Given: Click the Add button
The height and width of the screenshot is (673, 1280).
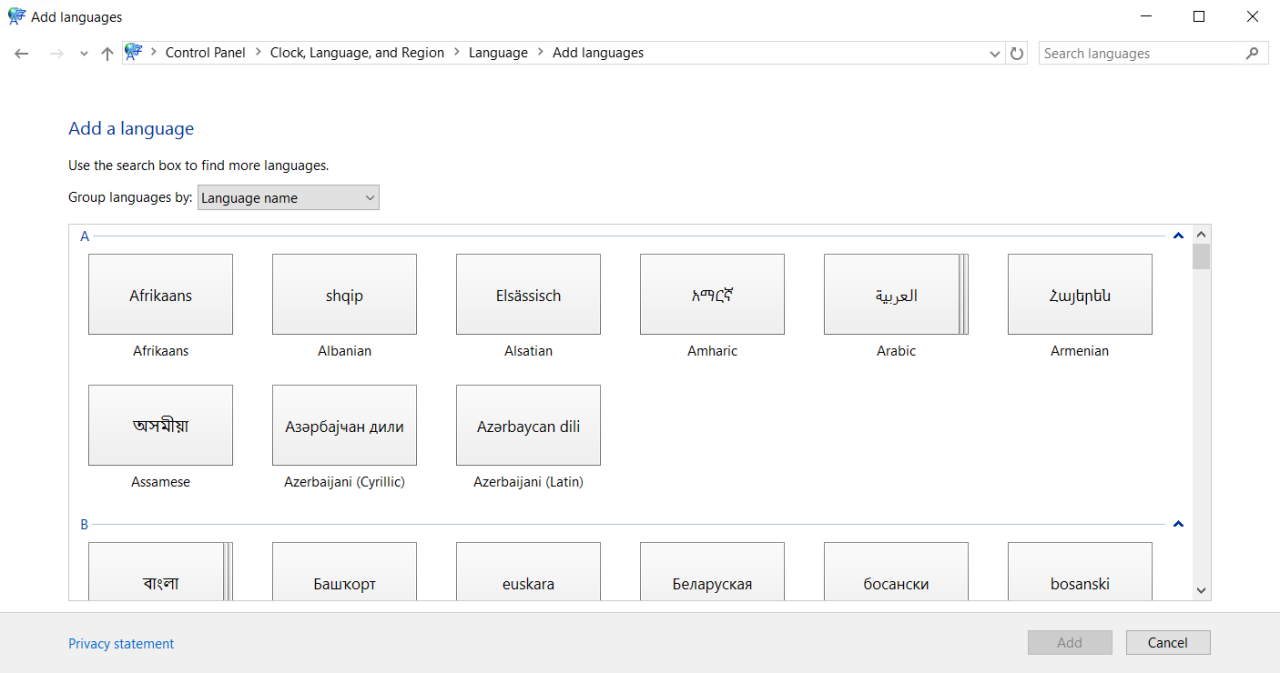Looking at the screenshot, I should pyautogui.click(x=1070, y=642).
